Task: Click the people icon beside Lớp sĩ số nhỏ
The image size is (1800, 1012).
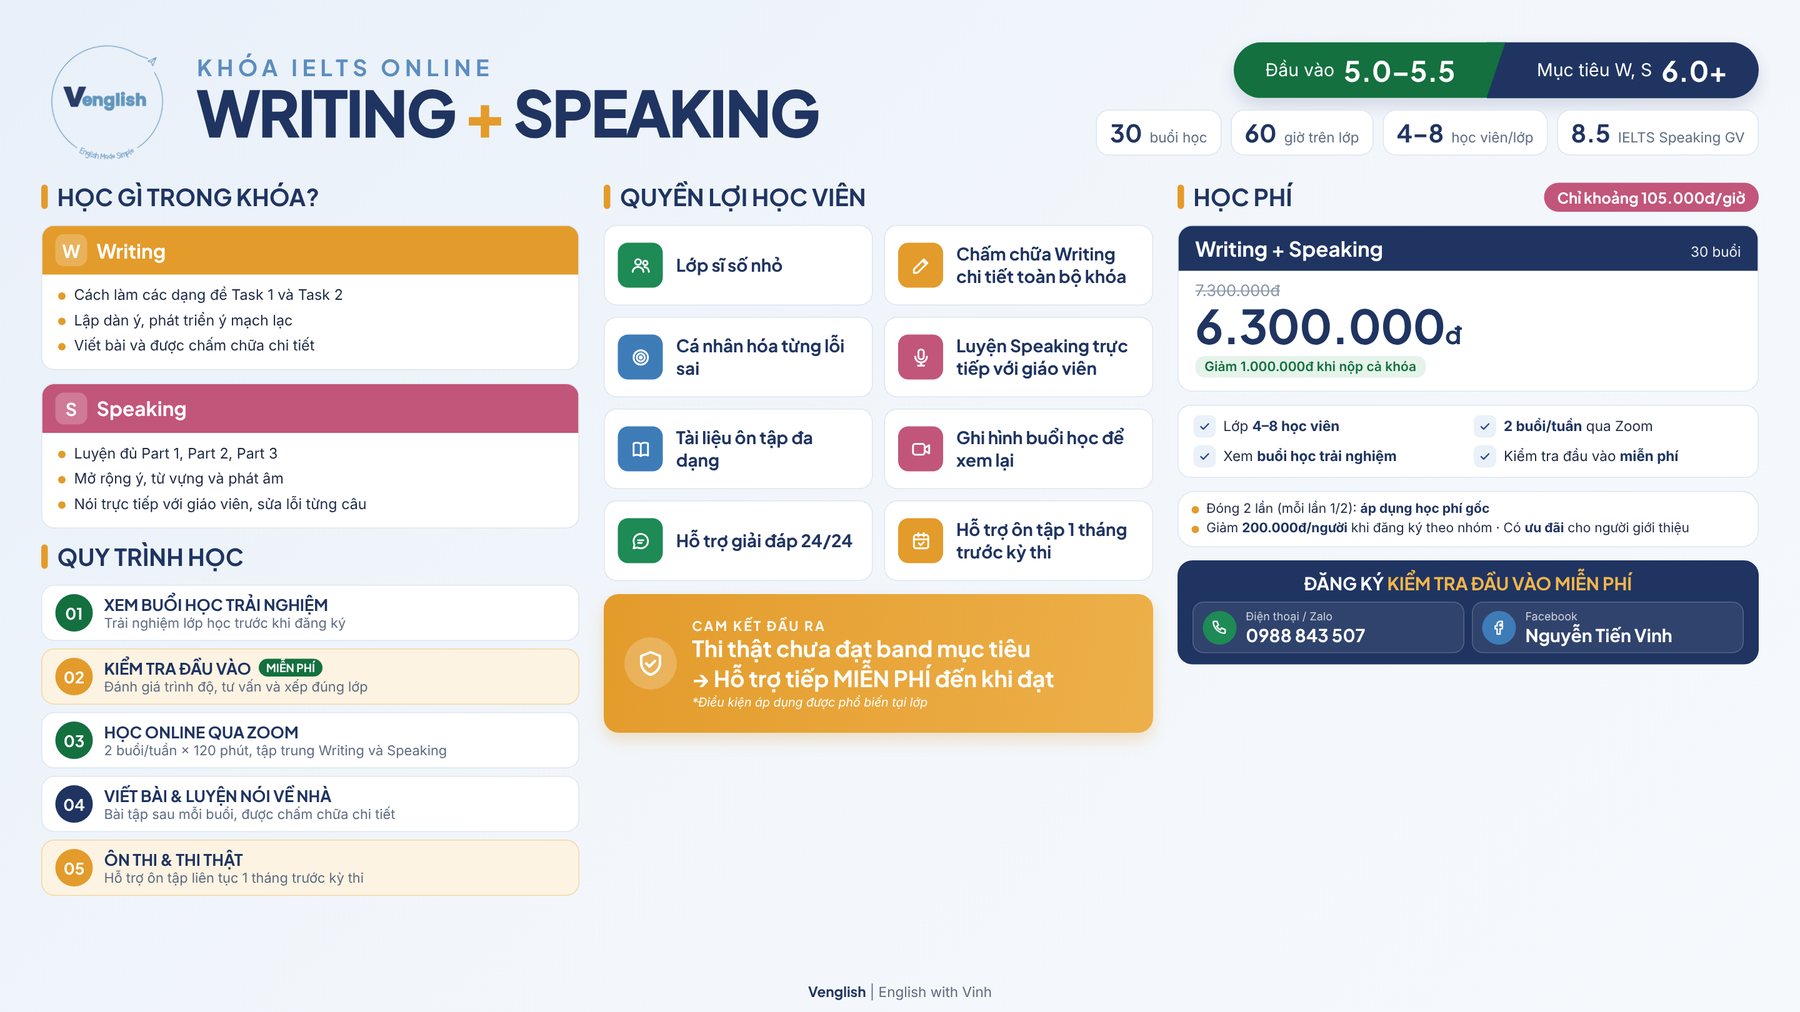Action: [x=640, y=265]
